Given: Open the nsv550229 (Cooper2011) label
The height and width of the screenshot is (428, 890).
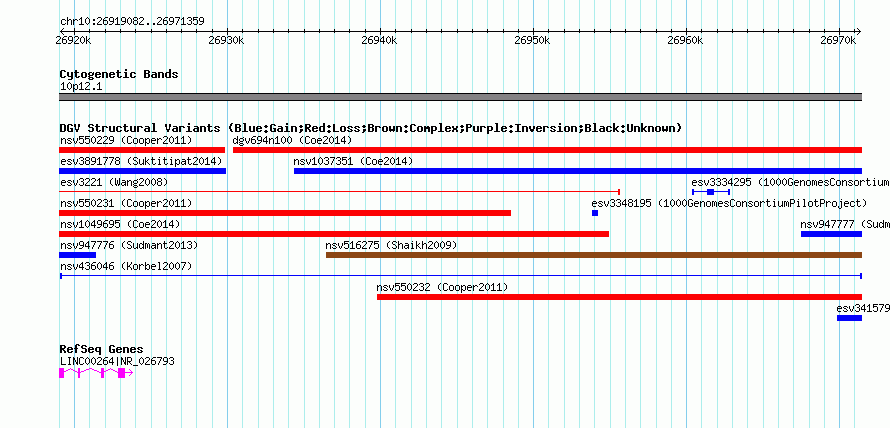Looking at the screenshot, I should 126,140.
